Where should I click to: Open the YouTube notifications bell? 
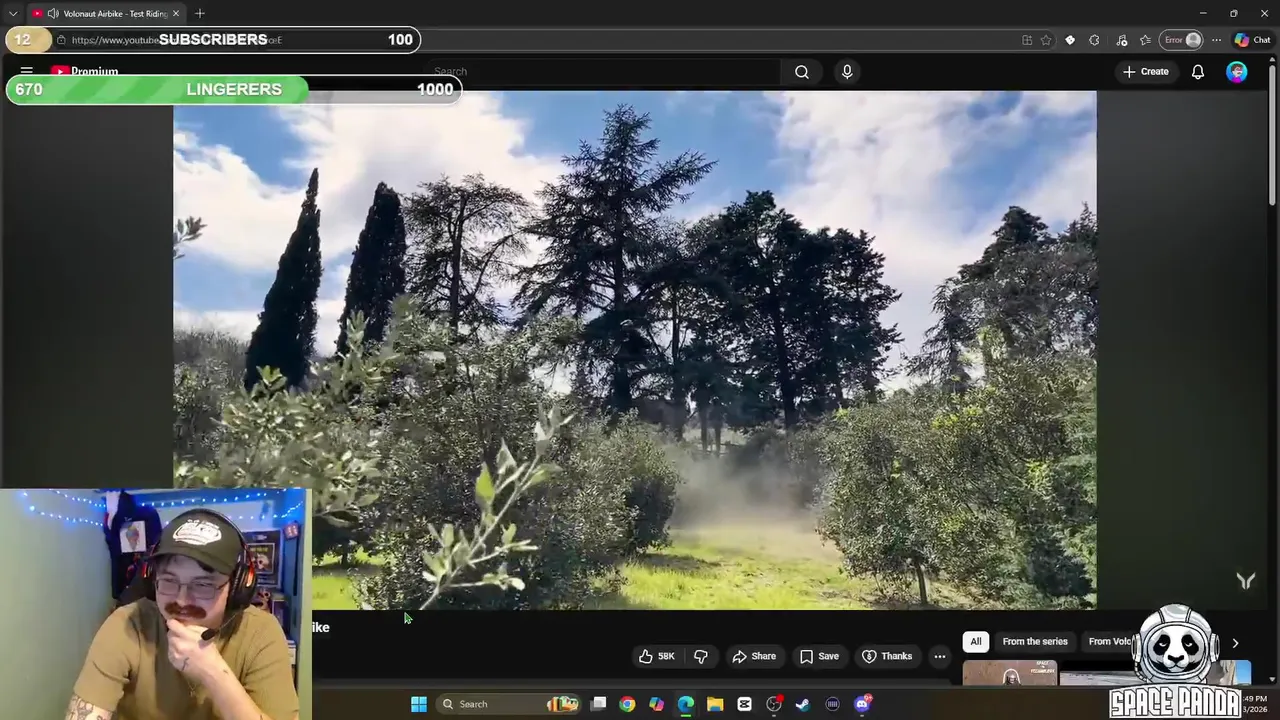click(x=1198, y=72)
